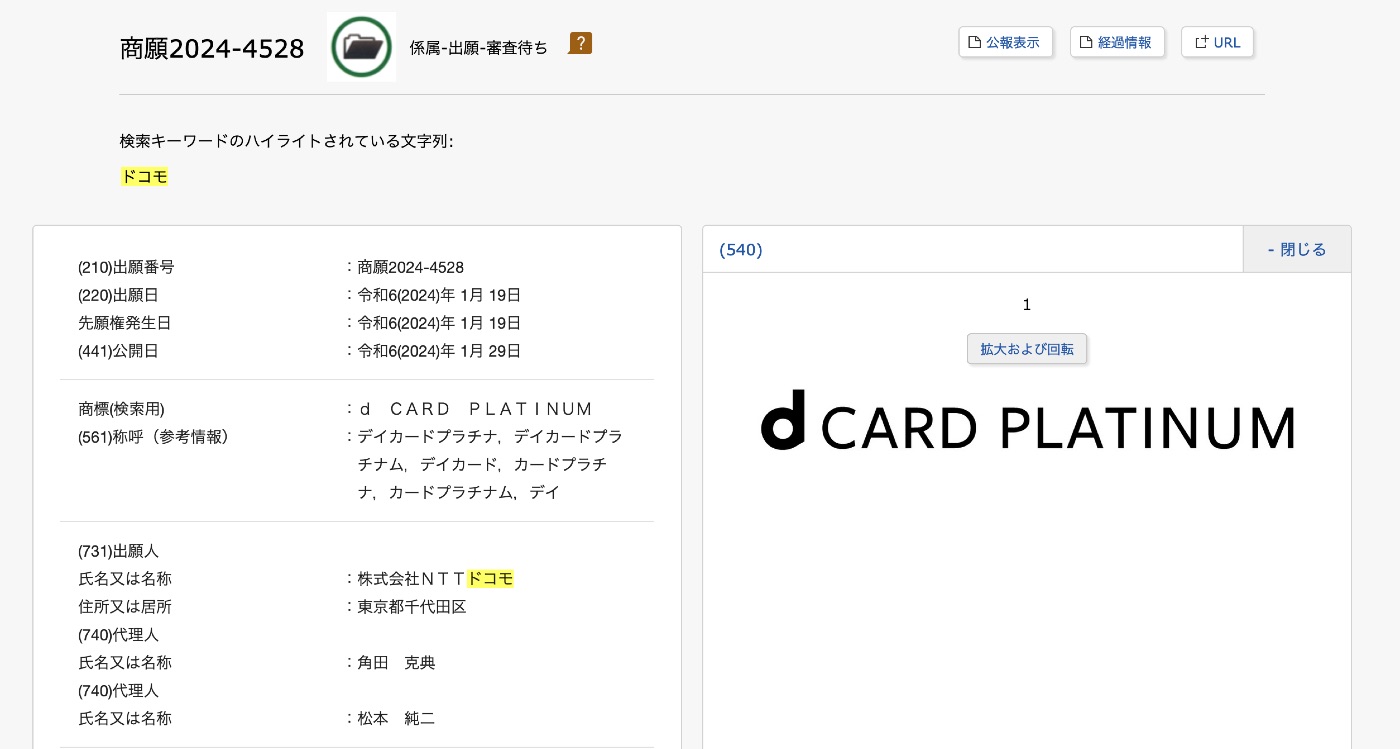Collapse the panel with 閉じる
Screen dimensions: 1400x749
pos(1297,249)
